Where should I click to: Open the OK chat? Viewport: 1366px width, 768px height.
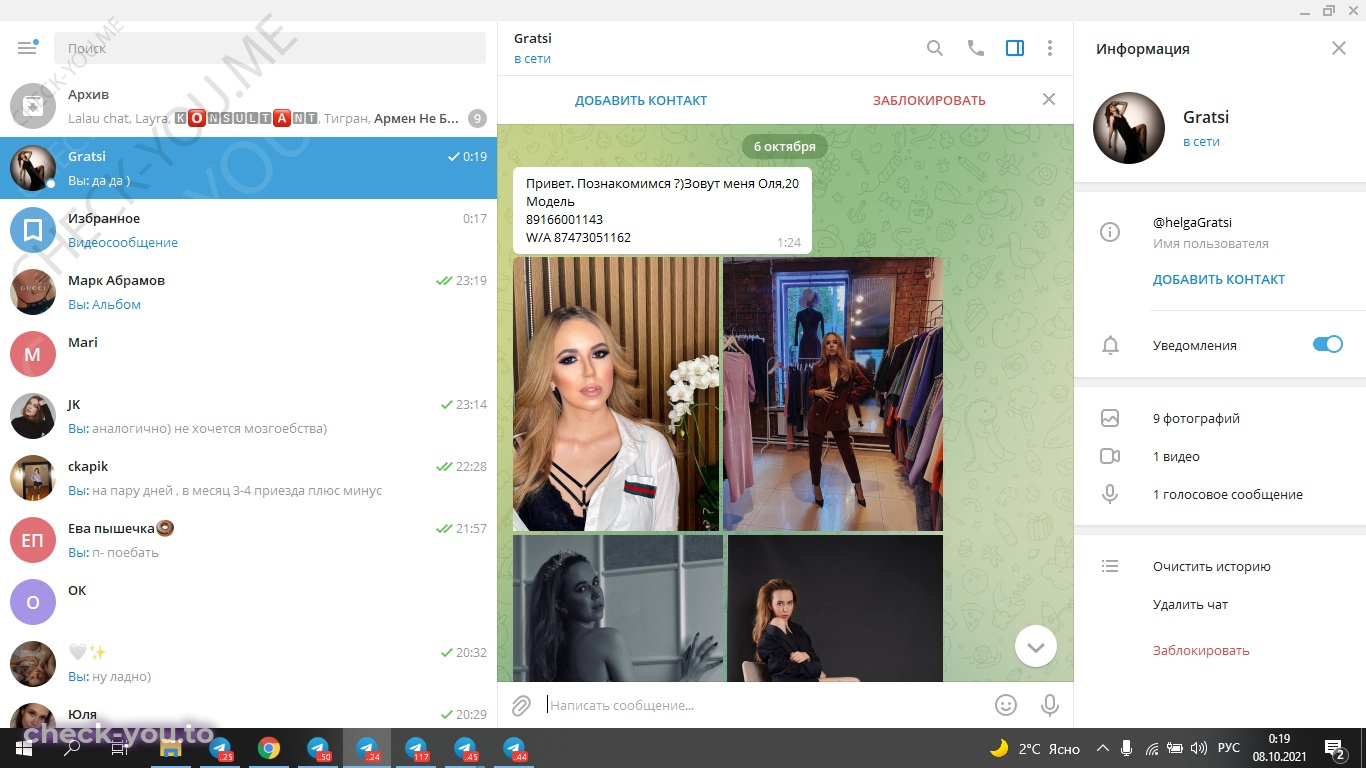[x=248, y=602]
